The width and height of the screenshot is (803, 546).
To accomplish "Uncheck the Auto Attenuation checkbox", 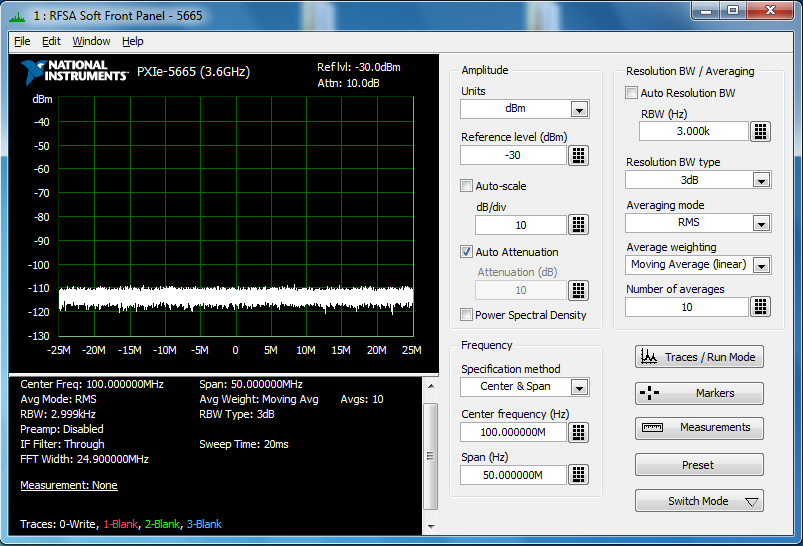I will pyautogui.click(x=466, y=252).
